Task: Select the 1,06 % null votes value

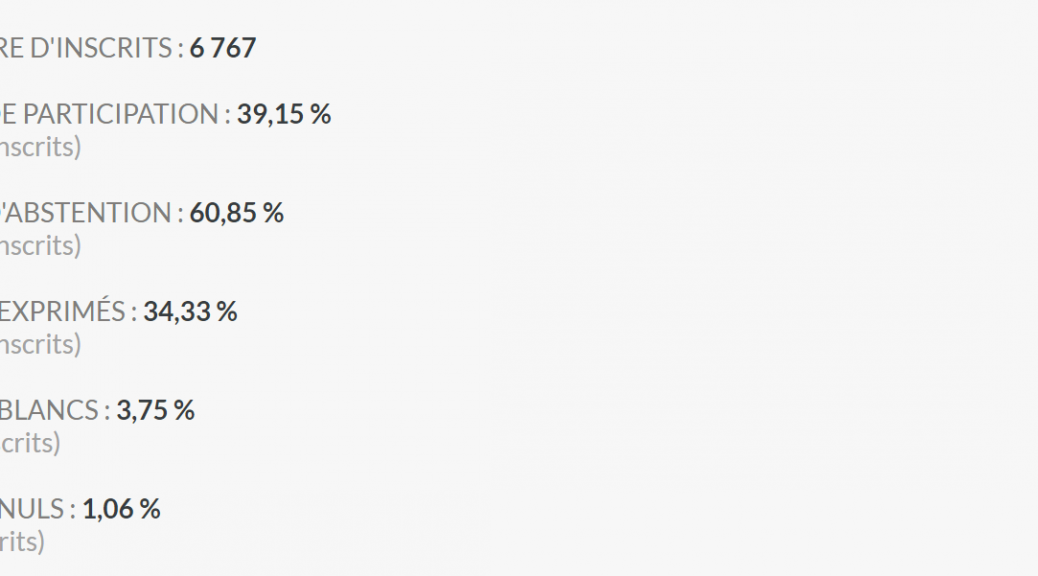Action: point(121,509)
